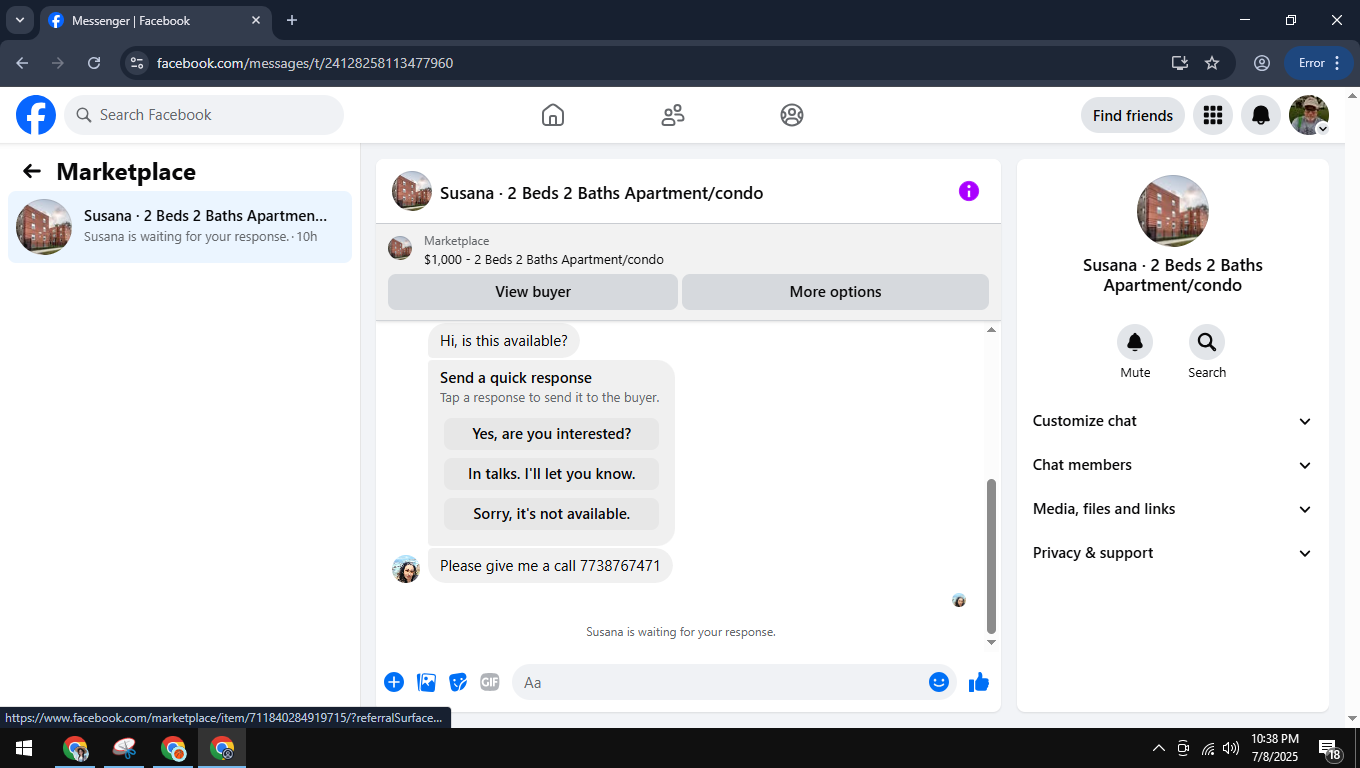Show hidden system tray icons
Viewport: 1360px width, 768px height.
point(1159,748)
